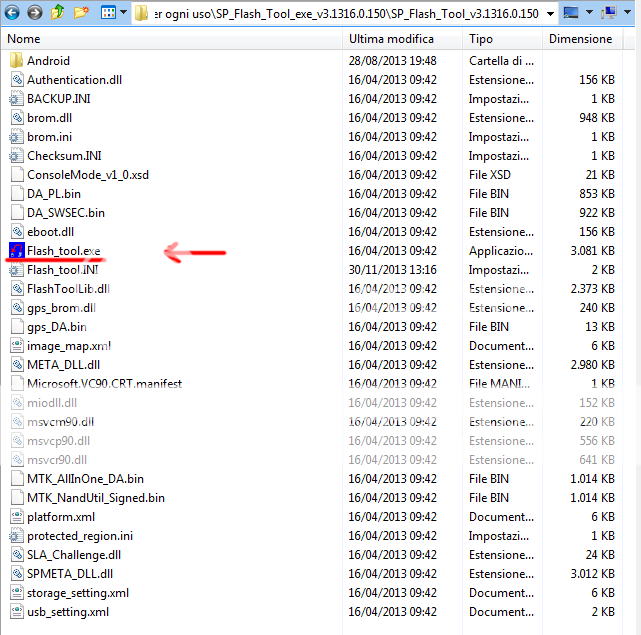Viewport: 641px width, 635px height.
Task: Select the eboot.dll file icon
Action: (x=17, y=232)
